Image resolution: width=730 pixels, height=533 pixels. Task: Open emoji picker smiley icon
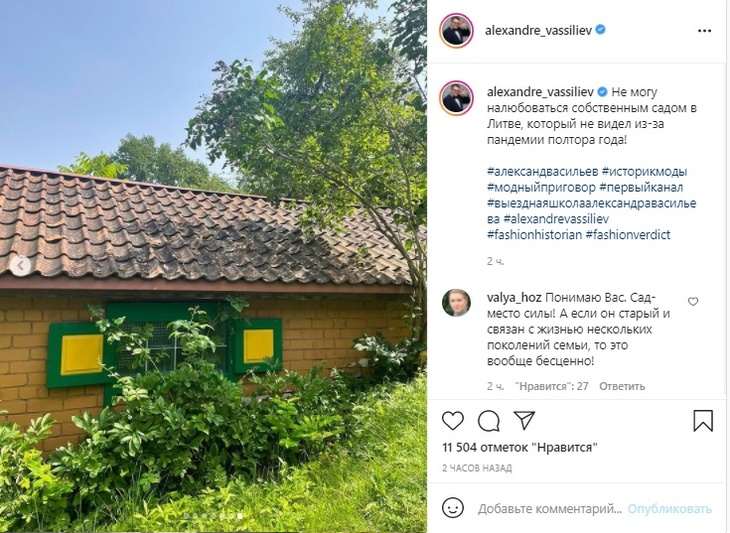453,508
